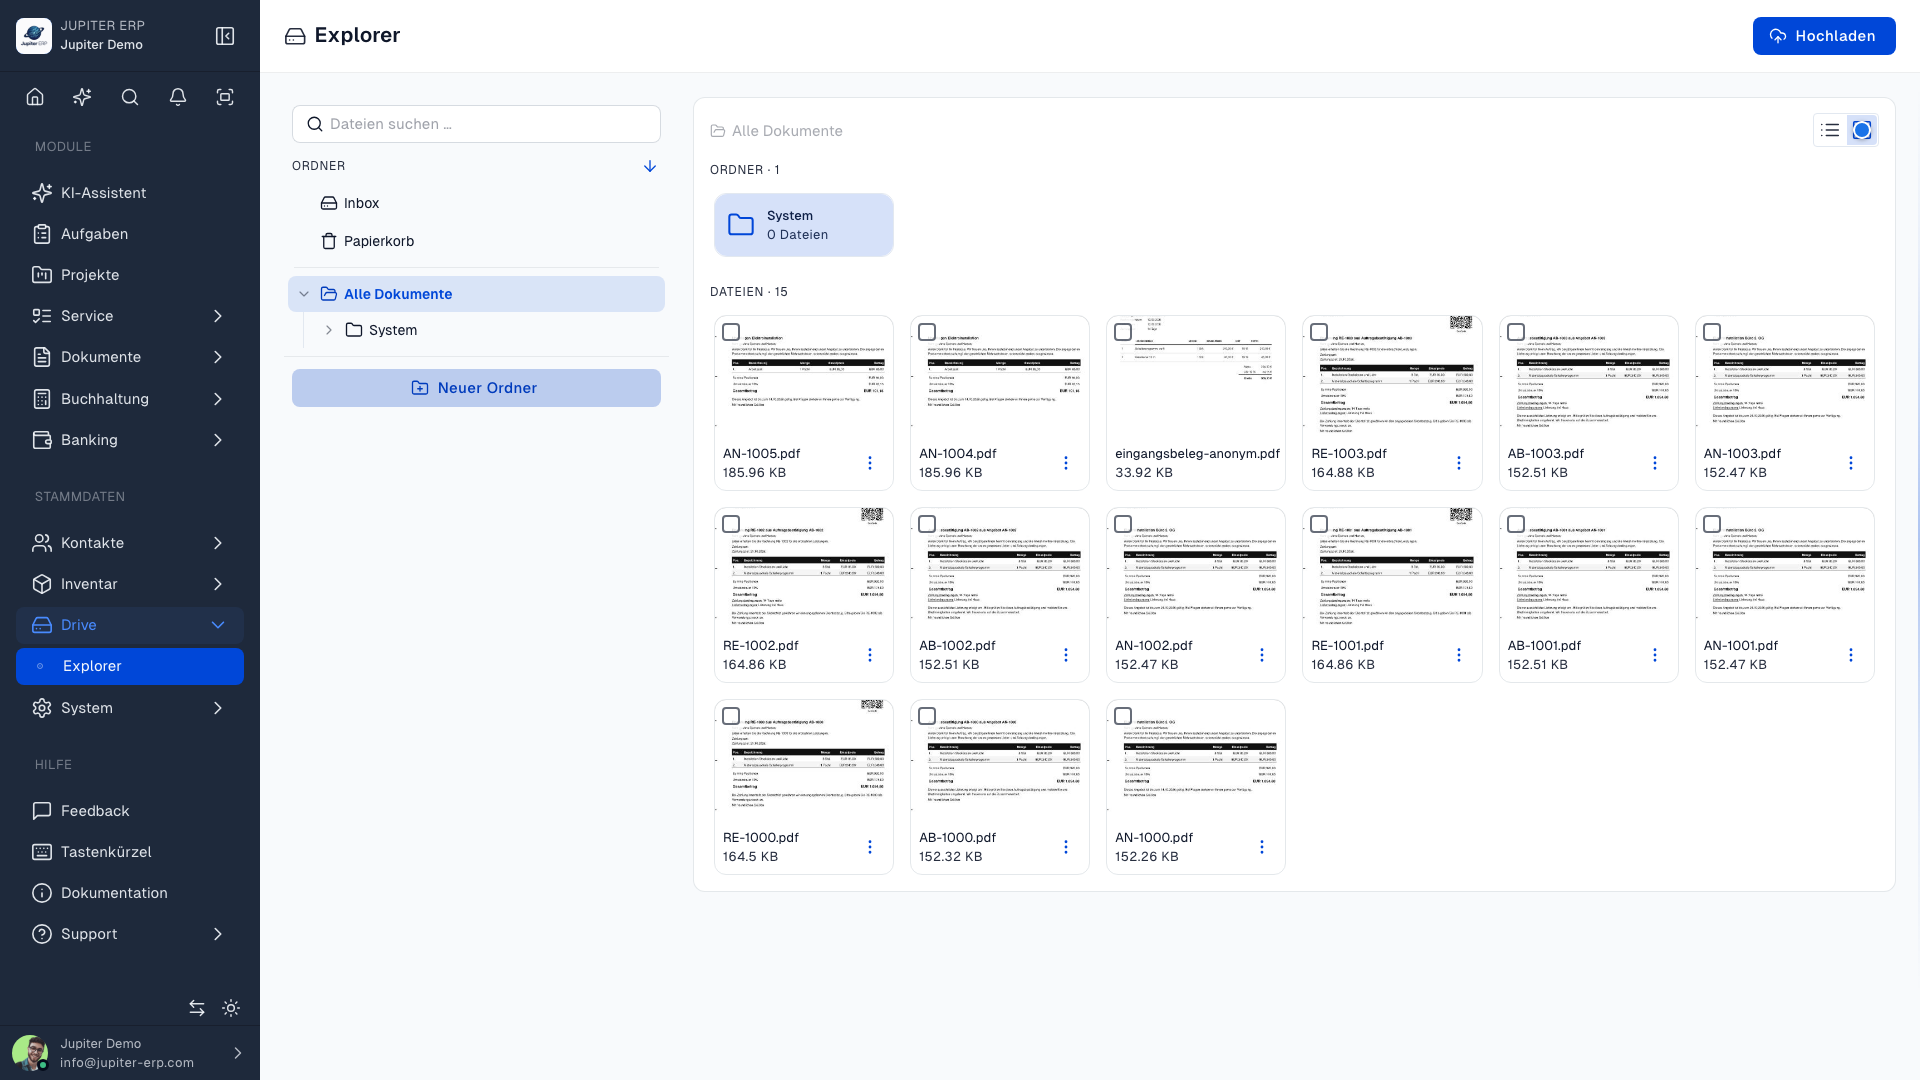
Task: Expand the Buchhaltung submenu
Action: 130,399
